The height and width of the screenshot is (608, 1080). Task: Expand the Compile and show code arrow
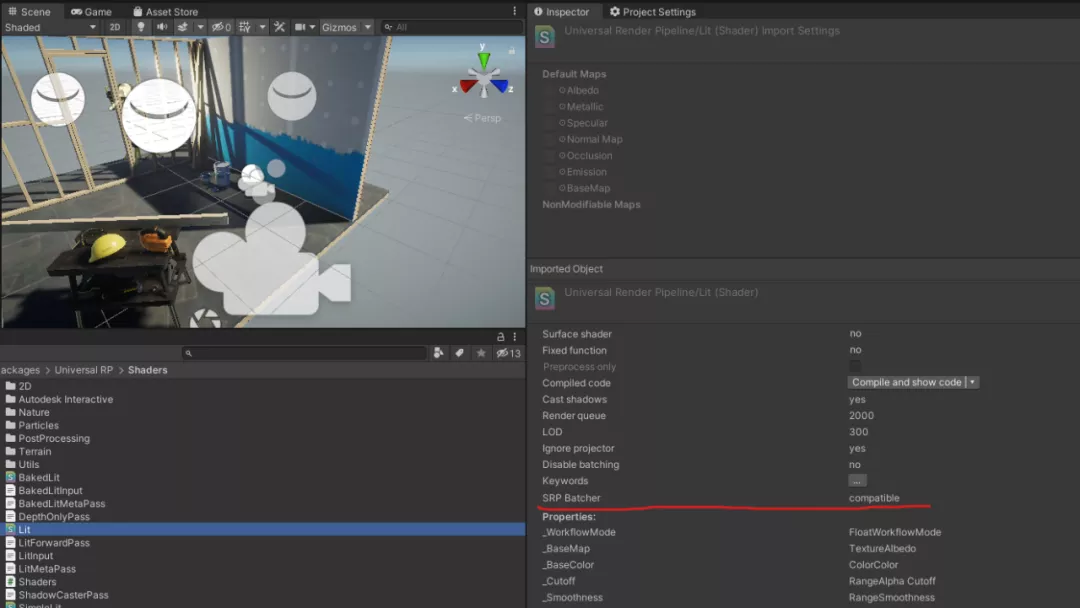click(x=973, y=382)
